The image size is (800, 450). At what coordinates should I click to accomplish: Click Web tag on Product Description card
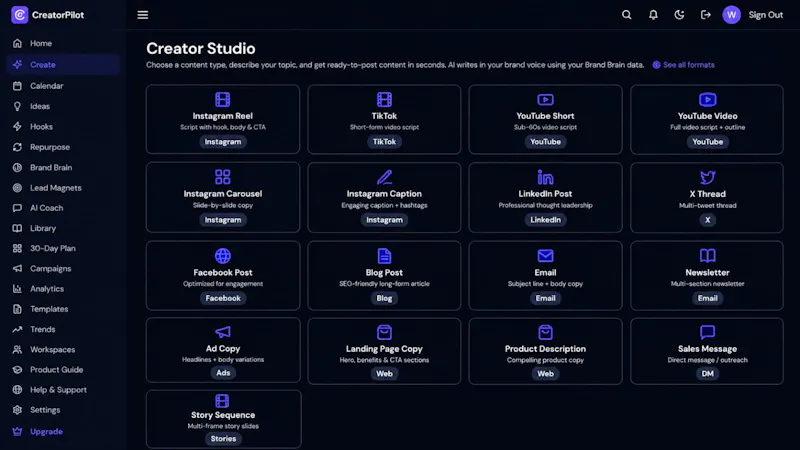(545, 373)
